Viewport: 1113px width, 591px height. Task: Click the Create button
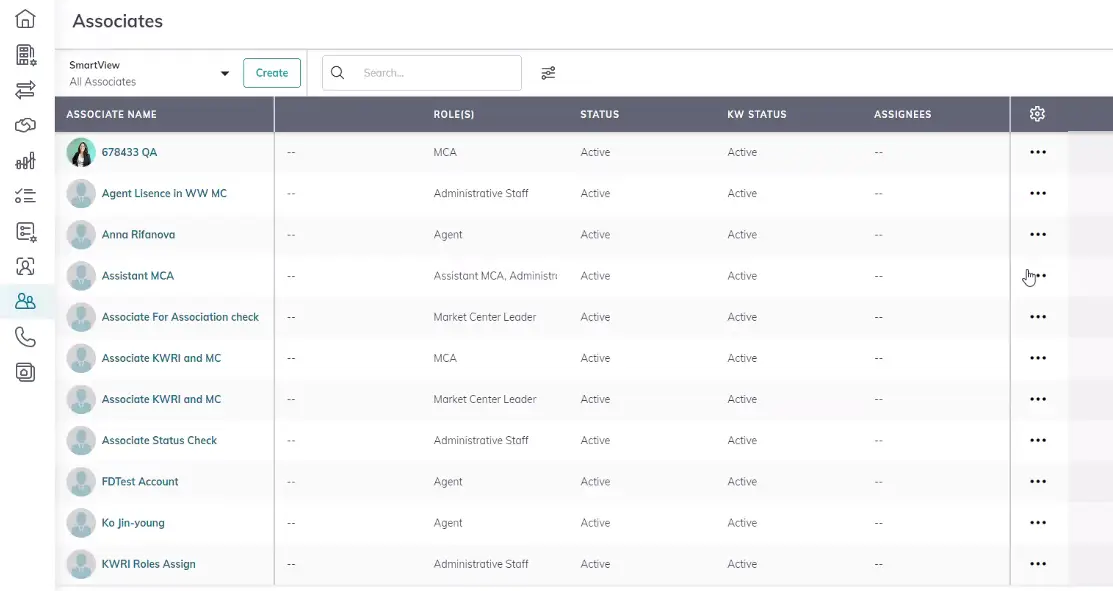click(x=272, y=73)
